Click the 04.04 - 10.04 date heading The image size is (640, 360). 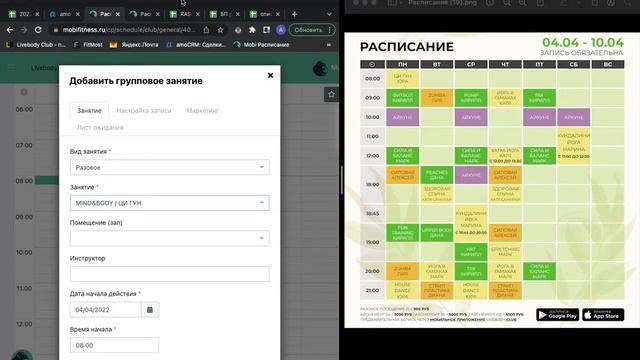(x=582, y=42)
